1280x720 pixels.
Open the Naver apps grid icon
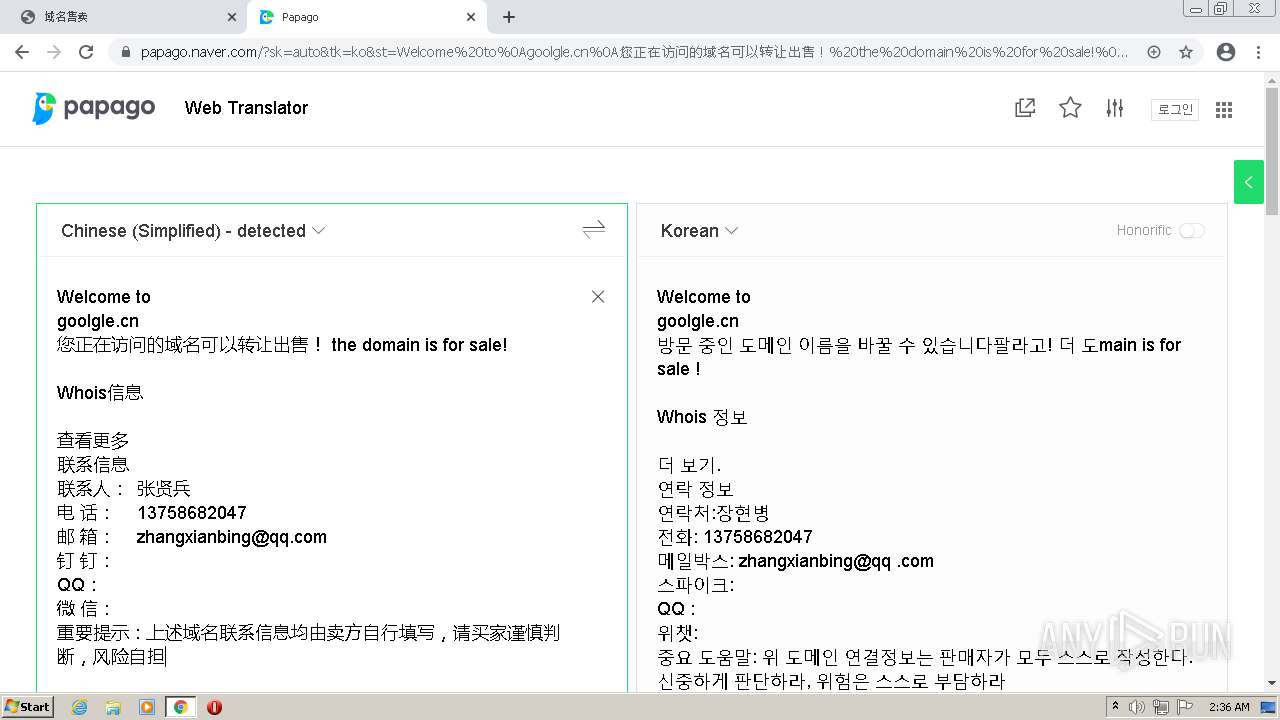pos(1224,110)
